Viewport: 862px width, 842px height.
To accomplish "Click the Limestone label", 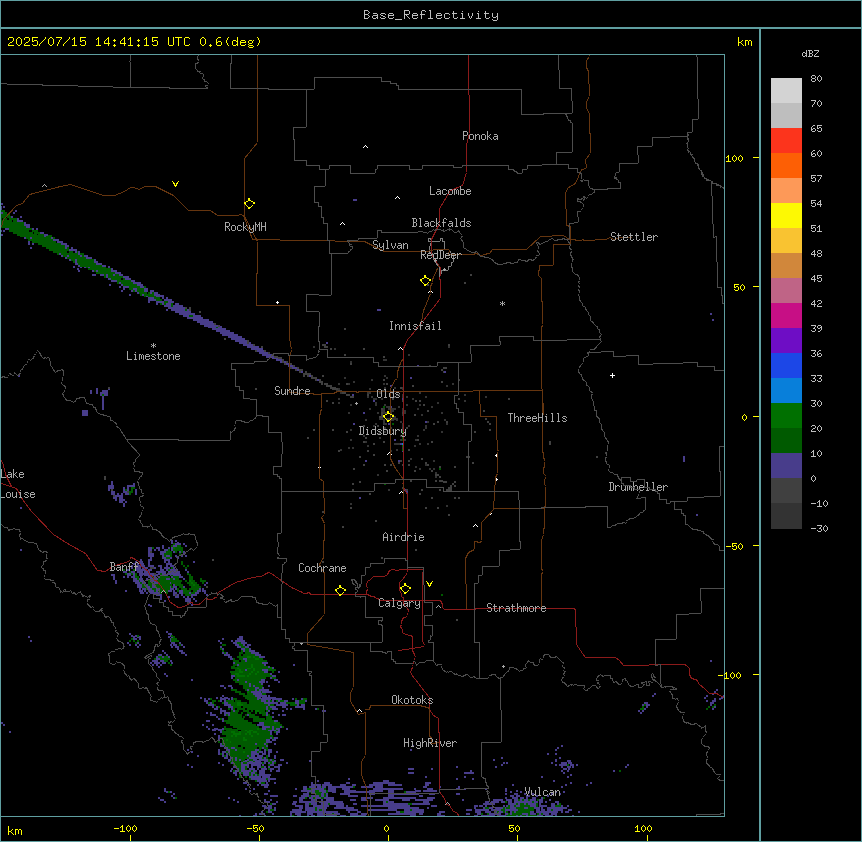I will click(153, 356).
